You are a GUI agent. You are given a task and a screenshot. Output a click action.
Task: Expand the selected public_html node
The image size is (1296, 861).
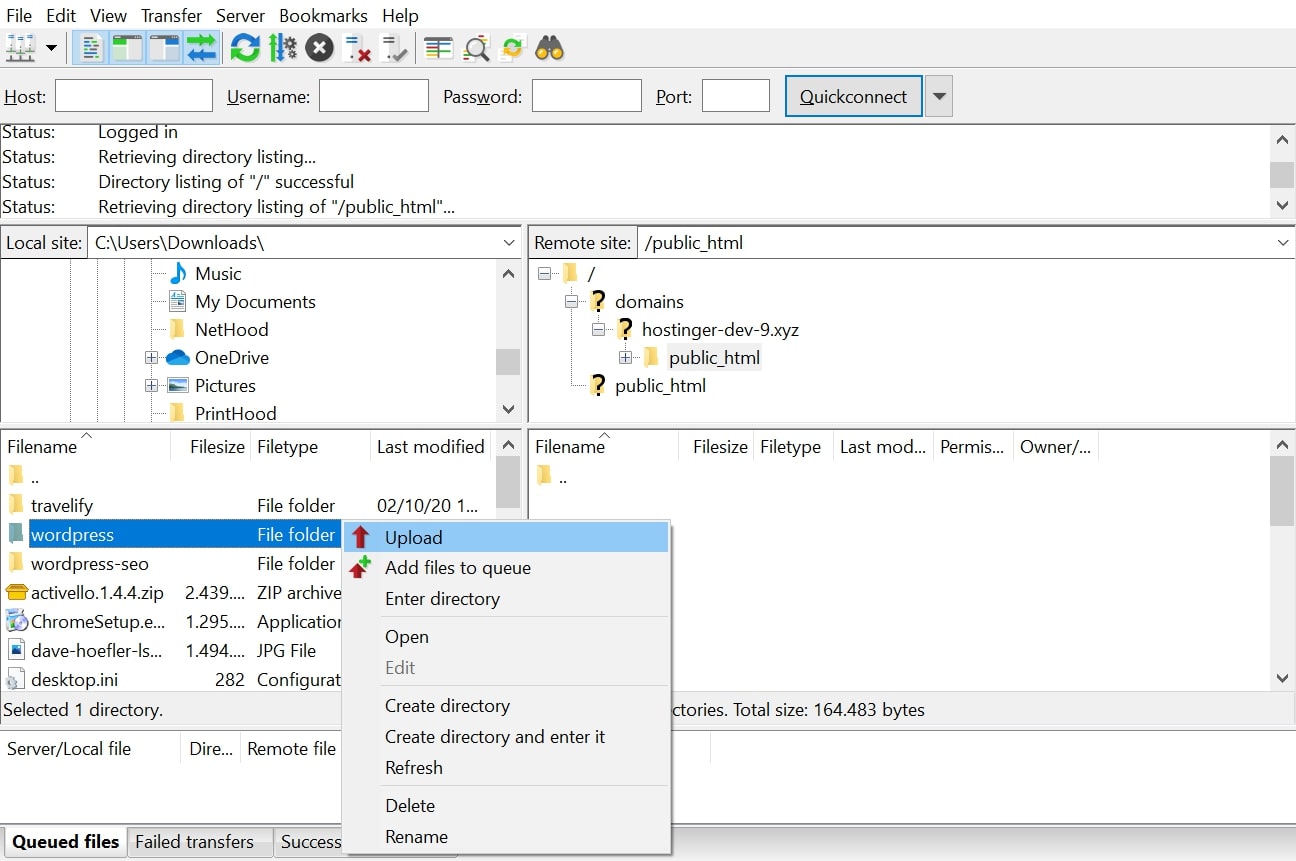pos(625,357)
